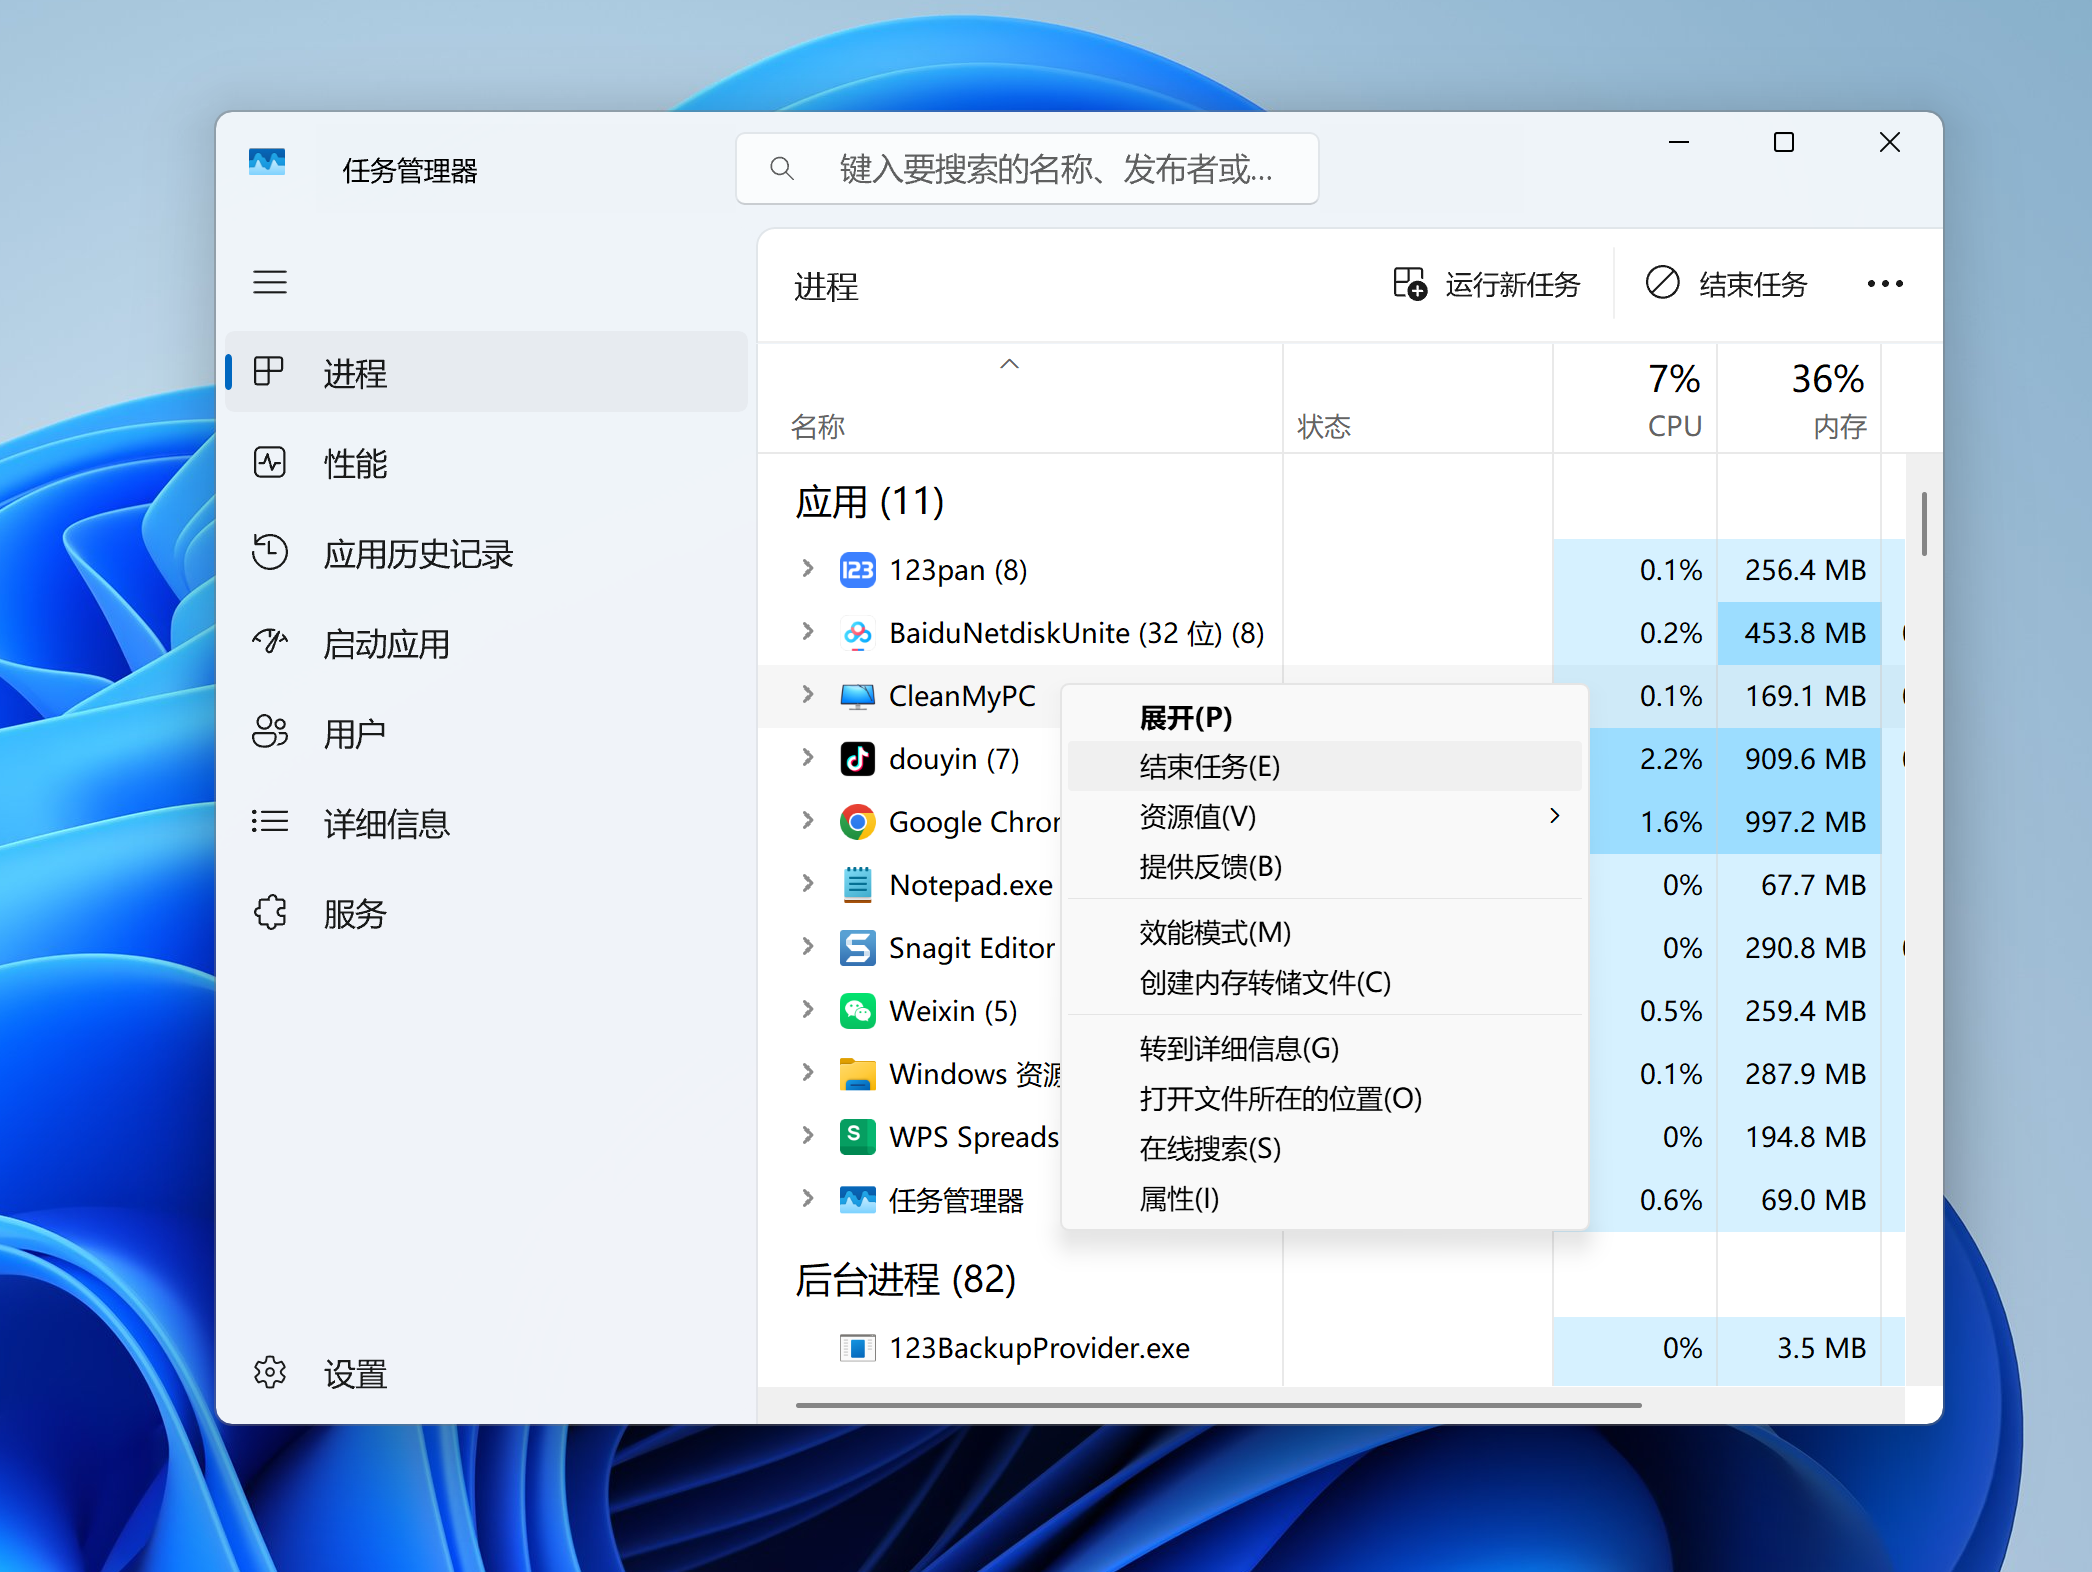The image size is (2092, 1572).
Task: Choose 打开文件所在的位置(O) menu entry
Action: tap(1280, 1099)
